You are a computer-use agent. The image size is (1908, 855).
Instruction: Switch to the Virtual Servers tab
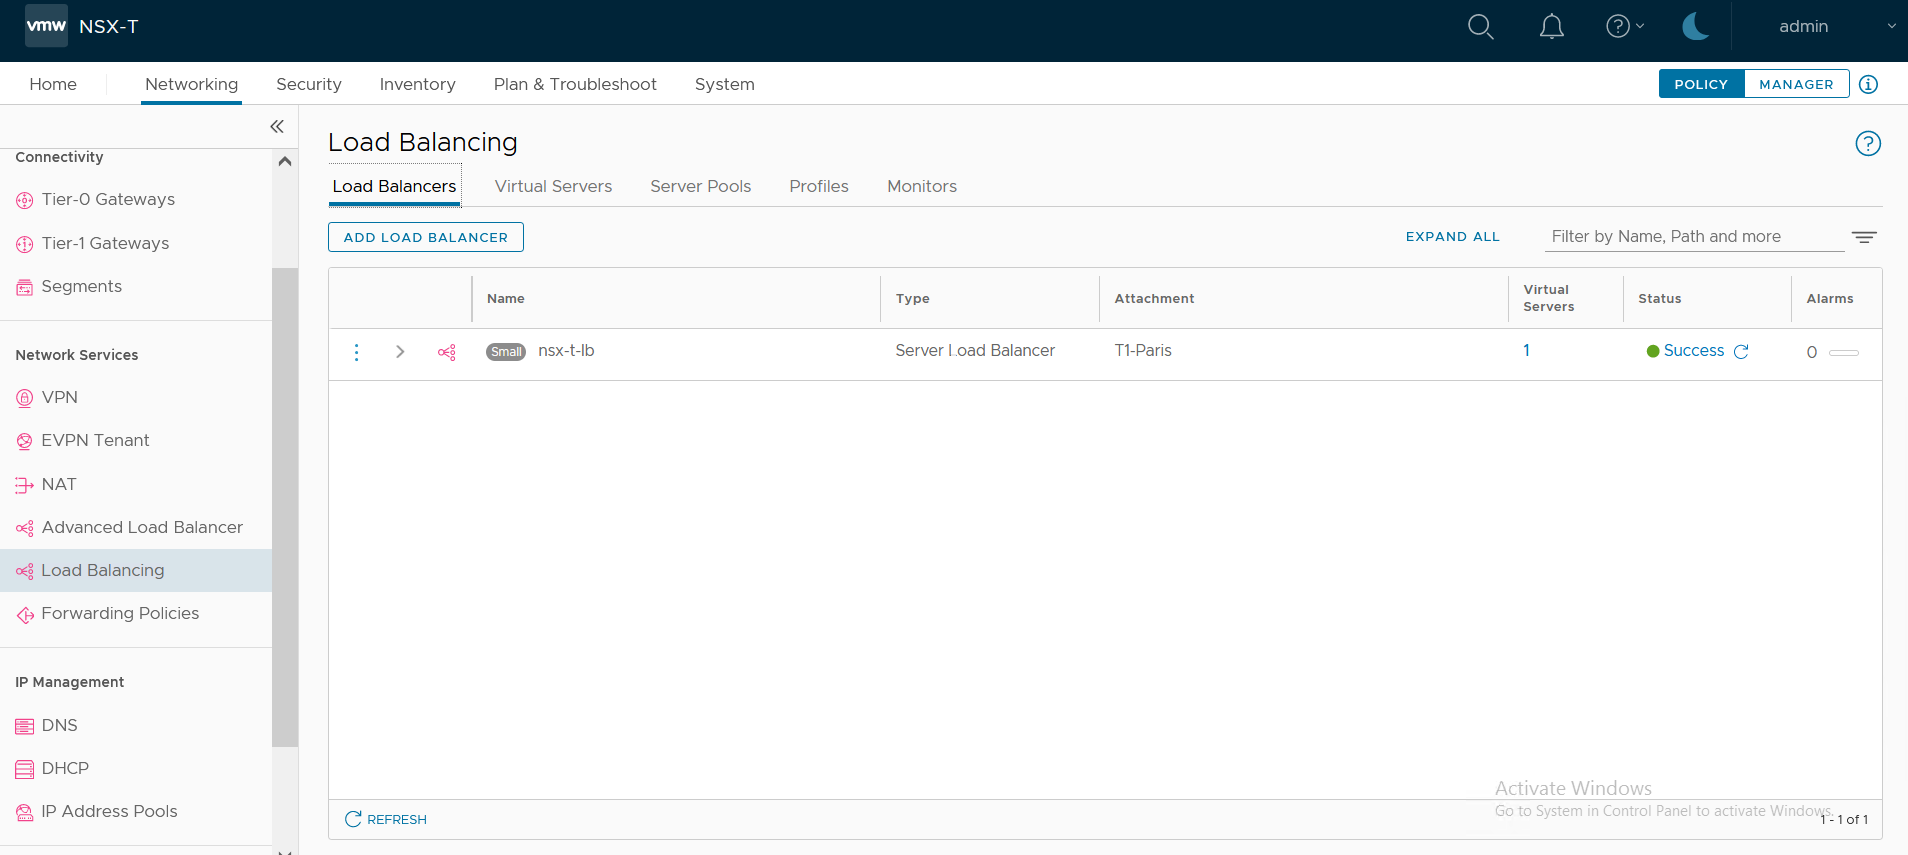[553, 186]
